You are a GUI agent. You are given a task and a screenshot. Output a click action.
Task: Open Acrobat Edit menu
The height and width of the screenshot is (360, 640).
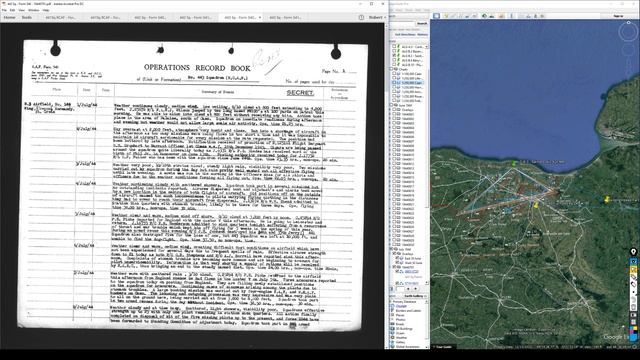pyautogui.click(x=12, y=10)
